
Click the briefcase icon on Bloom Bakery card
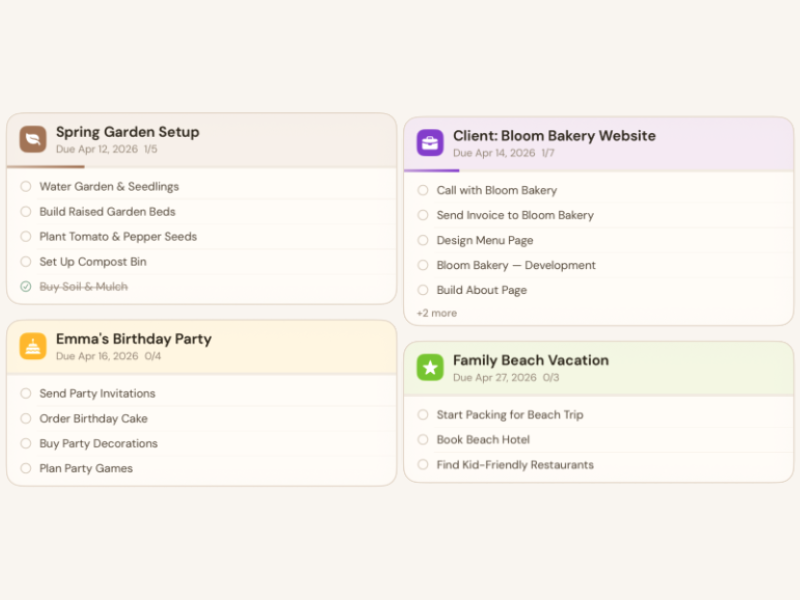pyautogui.click(x=430, y=143)
